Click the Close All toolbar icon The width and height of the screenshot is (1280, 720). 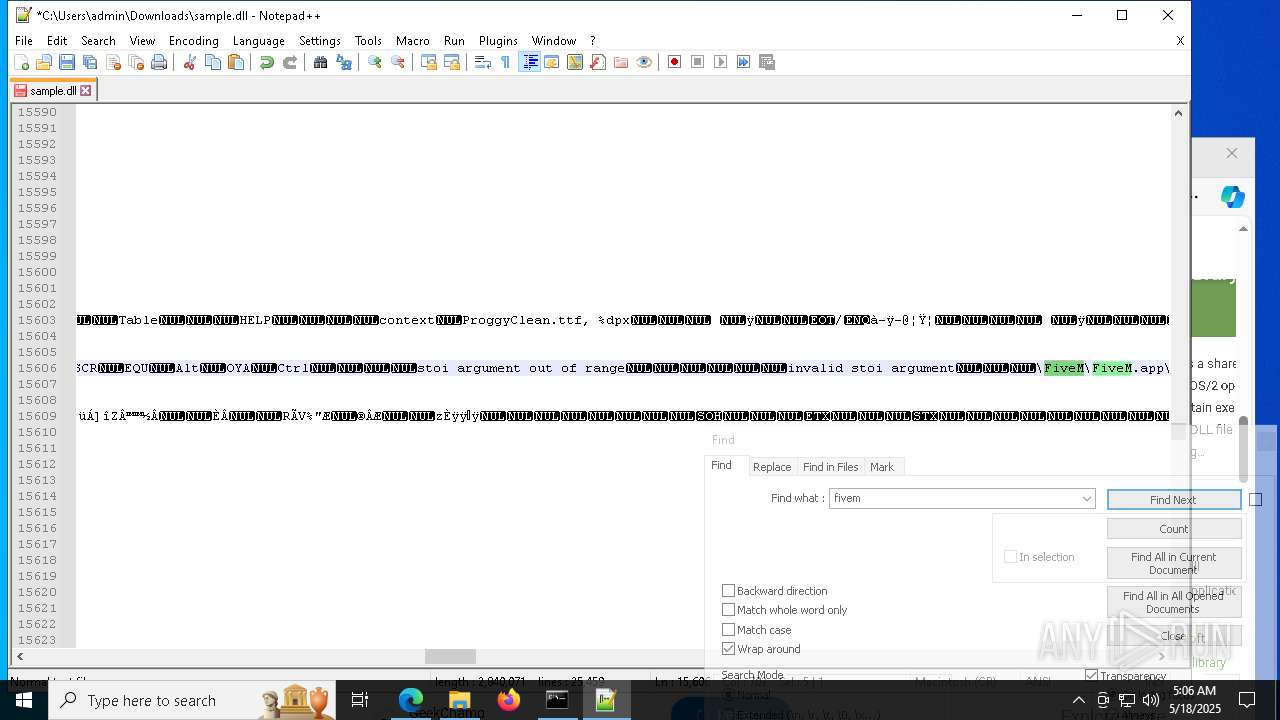click(x=136, y=62)
